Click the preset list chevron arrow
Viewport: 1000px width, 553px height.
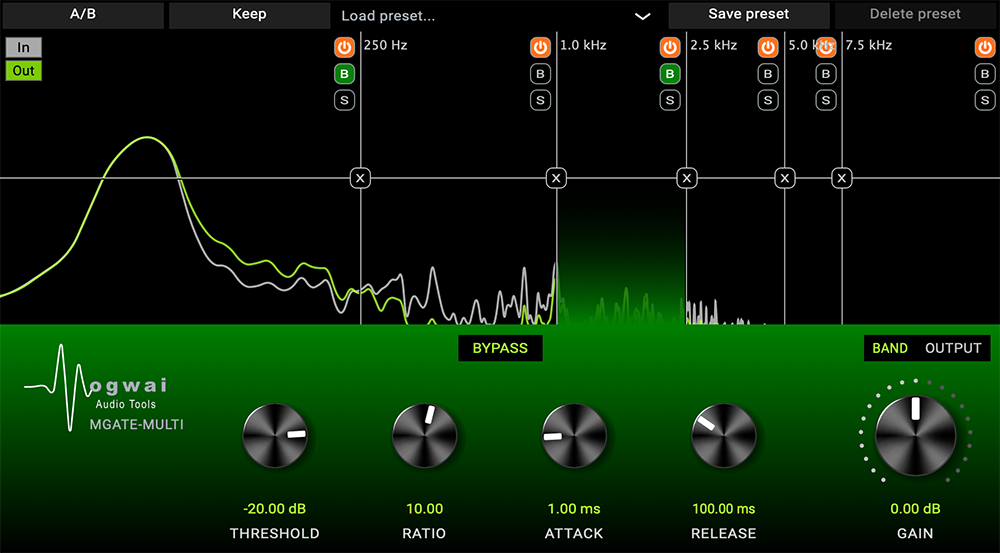(x=643, y=17)
